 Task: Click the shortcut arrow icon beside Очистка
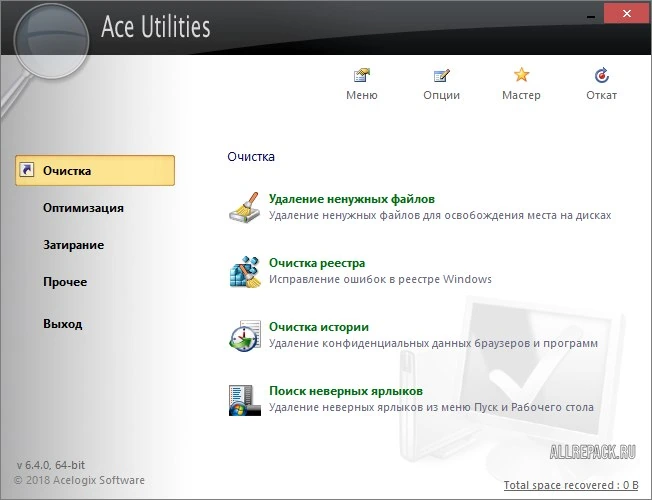click(27, 170)
